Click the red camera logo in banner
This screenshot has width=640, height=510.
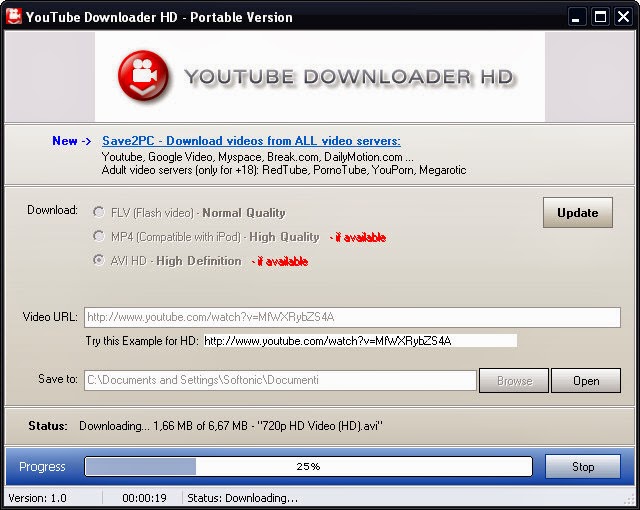click(x=143, y=76)
